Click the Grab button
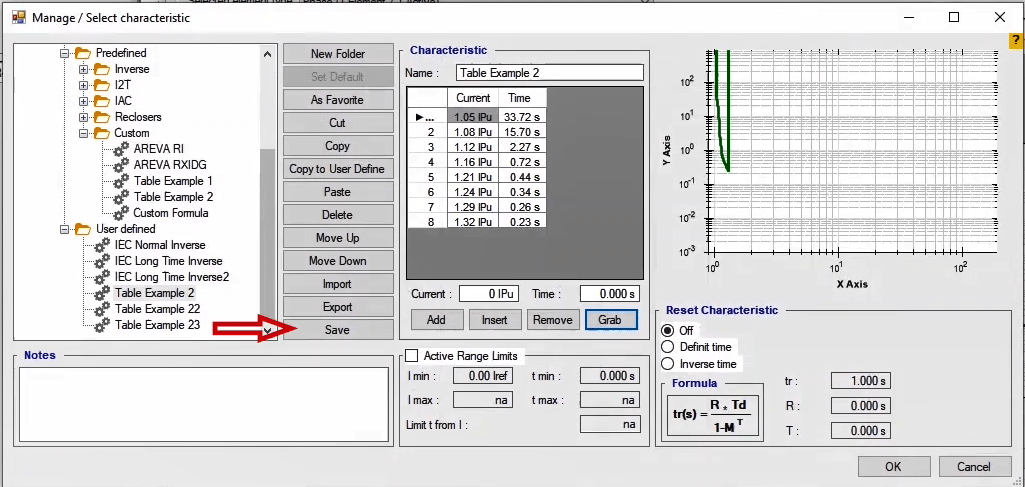Viewport: 1025px width, 487px height. pyautogui.click(x=611, y=320)
